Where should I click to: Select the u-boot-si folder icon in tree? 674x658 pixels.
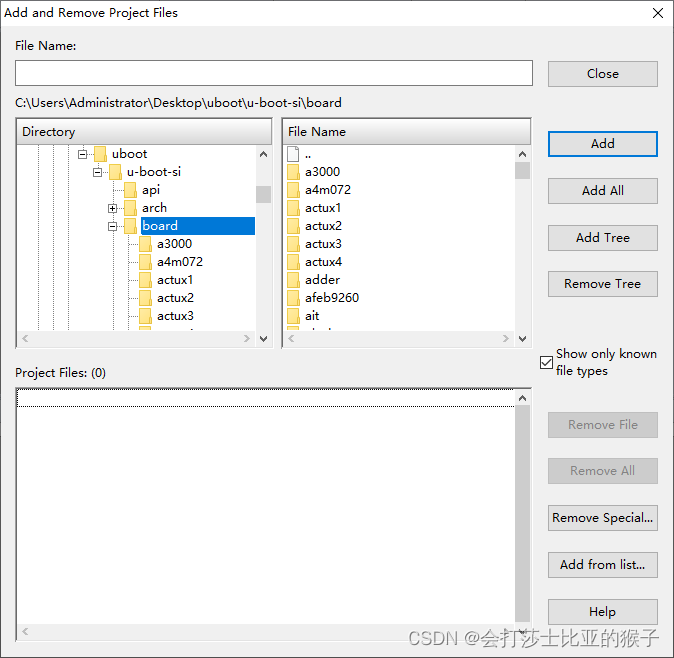pos(115,172)
